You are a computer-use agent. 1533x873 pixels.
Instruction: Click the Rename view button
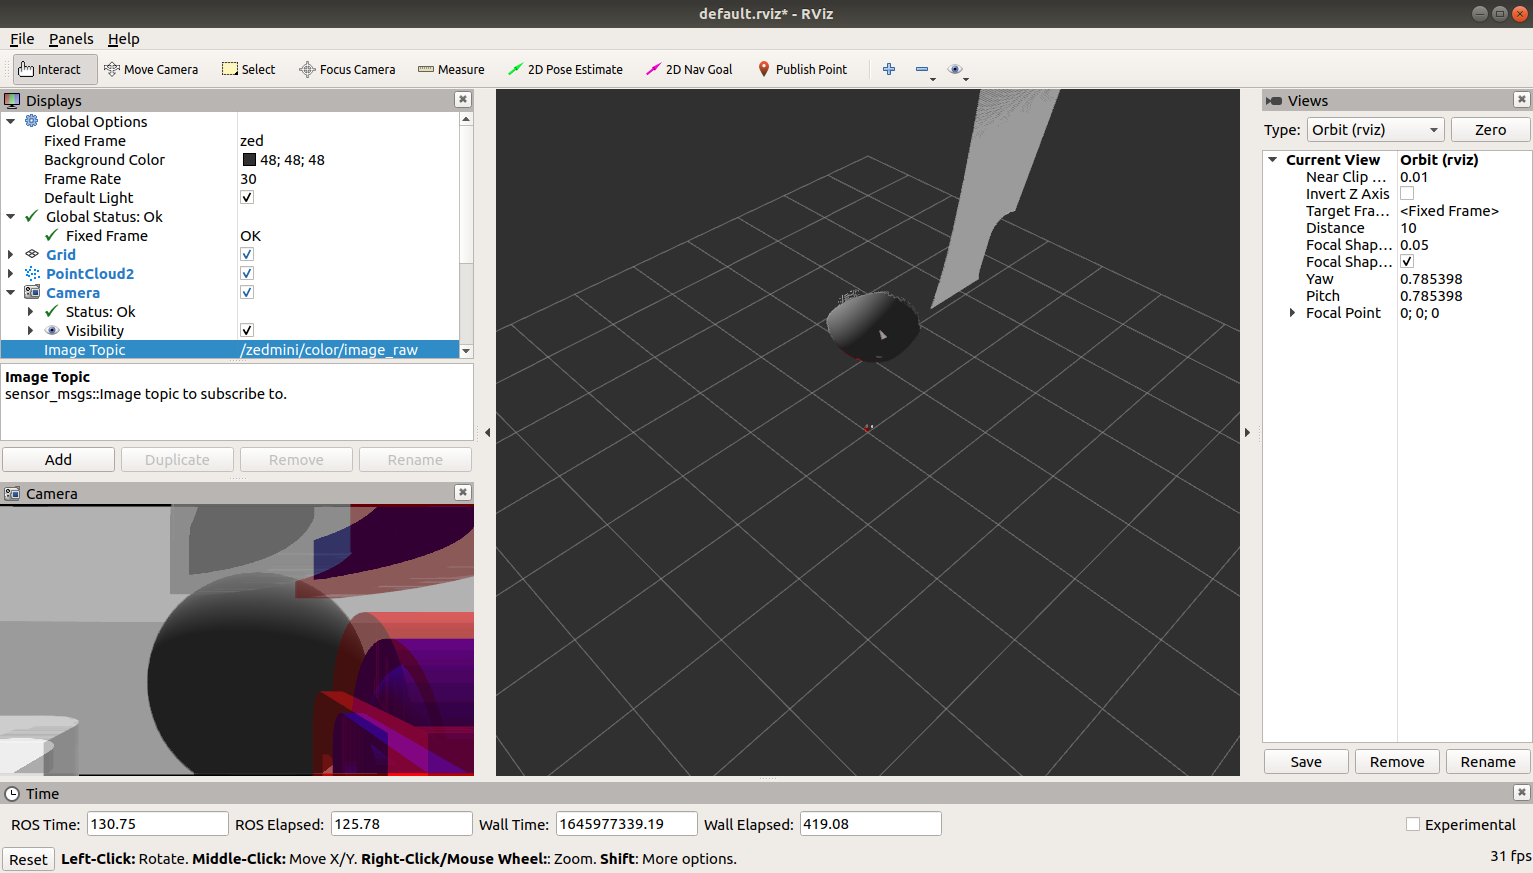click(1488, 761)
